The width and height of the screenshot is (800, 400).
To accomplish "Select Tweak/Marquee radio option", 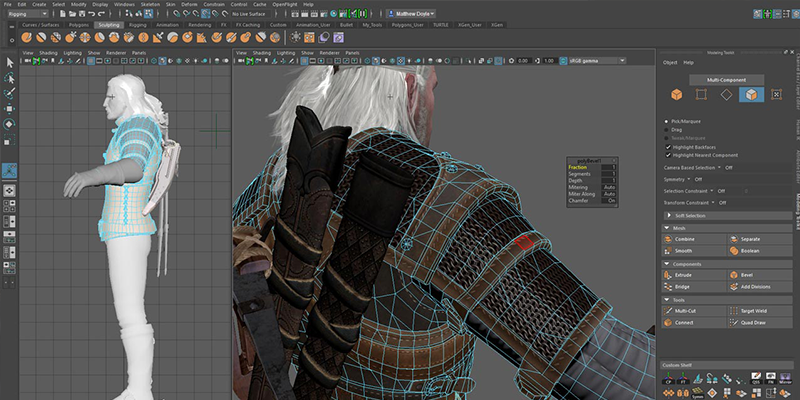I will coord(666,138).
